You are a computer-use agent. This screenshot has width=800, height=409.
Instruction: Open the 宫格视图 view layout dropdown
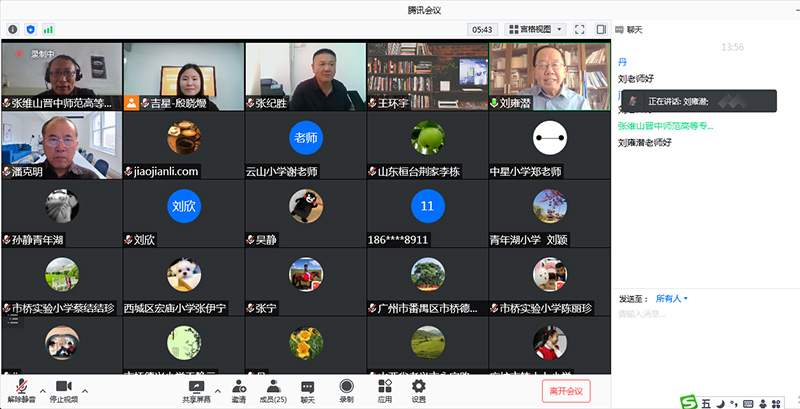pos(535,29)
